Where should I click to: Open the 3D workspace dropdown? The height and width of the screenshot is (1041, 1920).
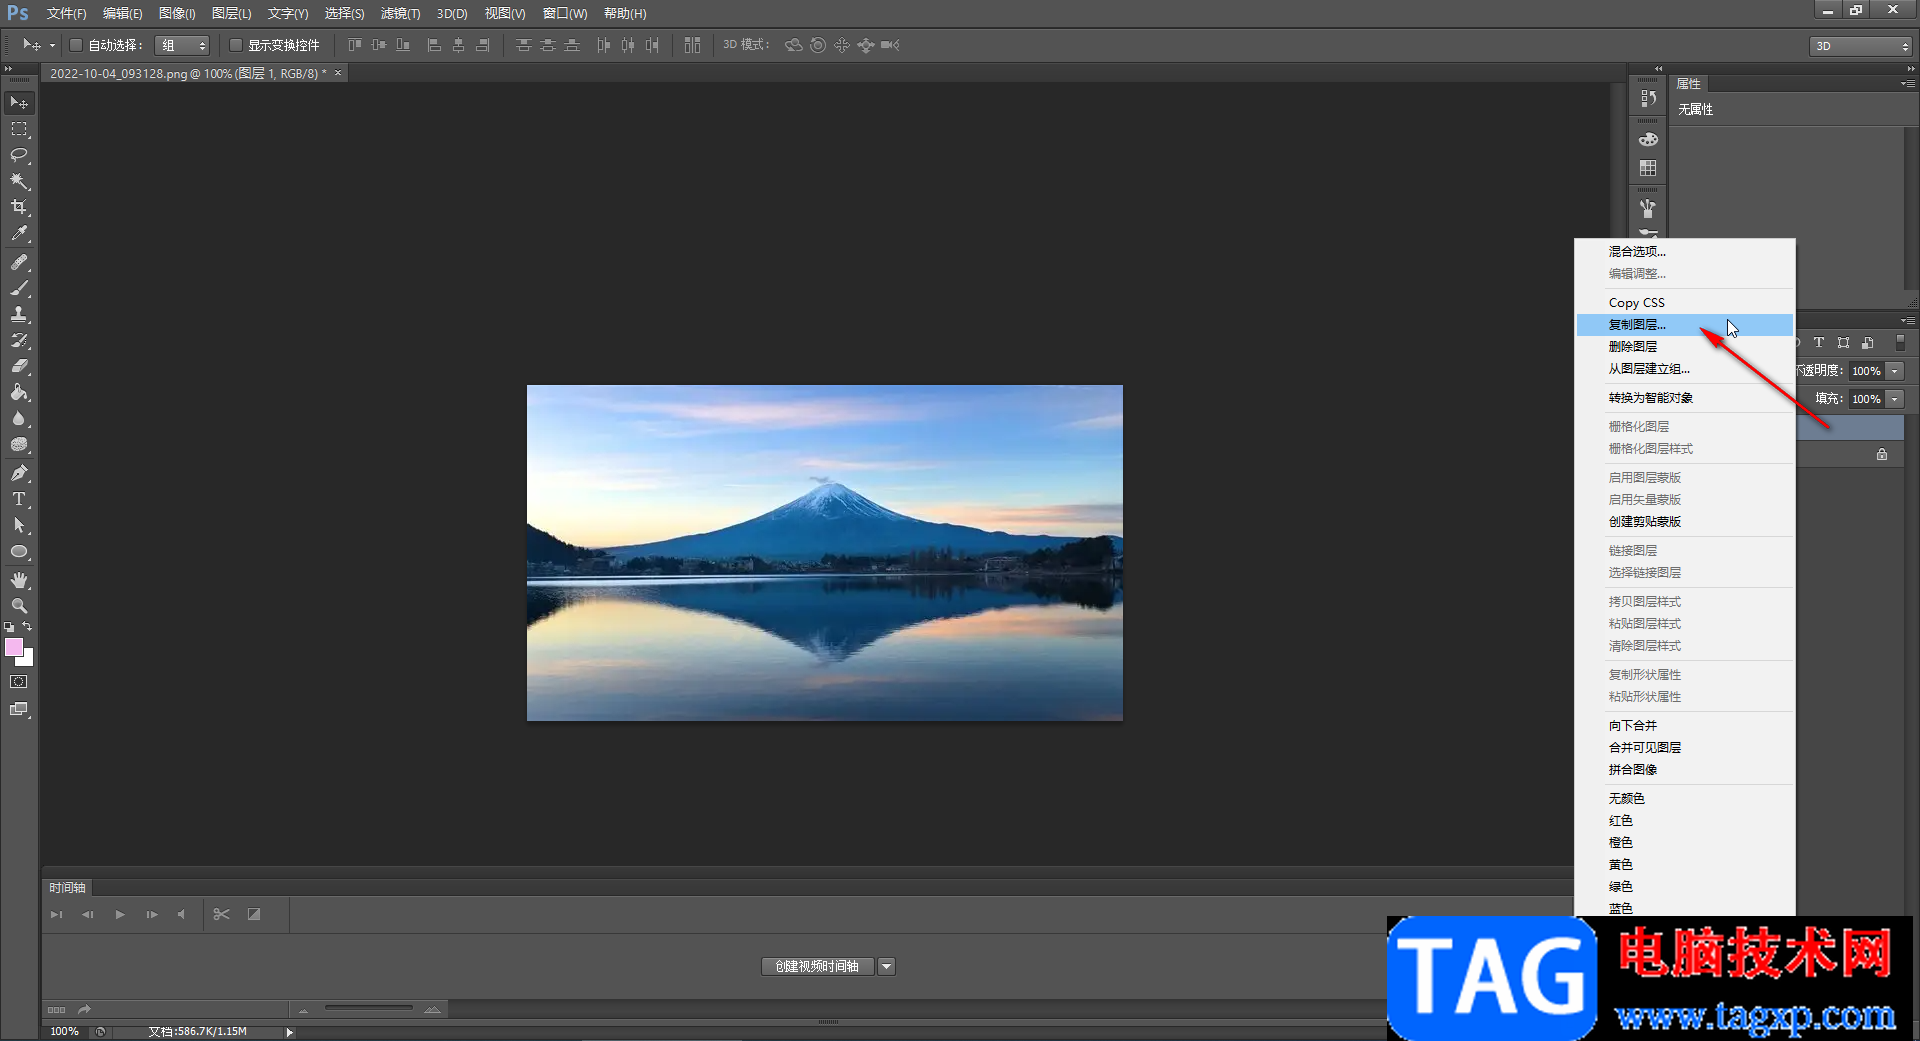pos(1861,46)
